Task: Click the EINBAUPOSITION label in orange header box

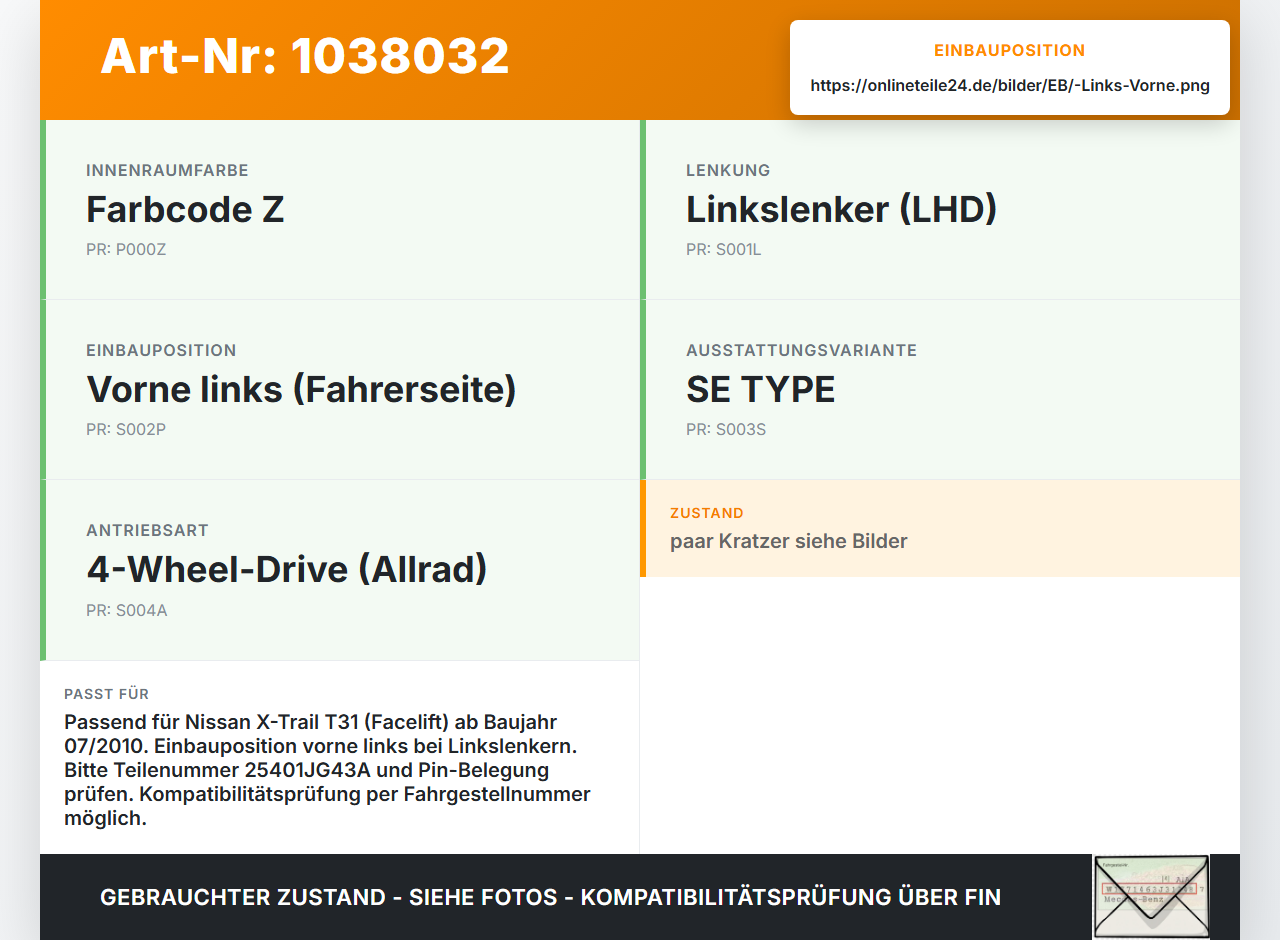Action: tap(1010, 50)
